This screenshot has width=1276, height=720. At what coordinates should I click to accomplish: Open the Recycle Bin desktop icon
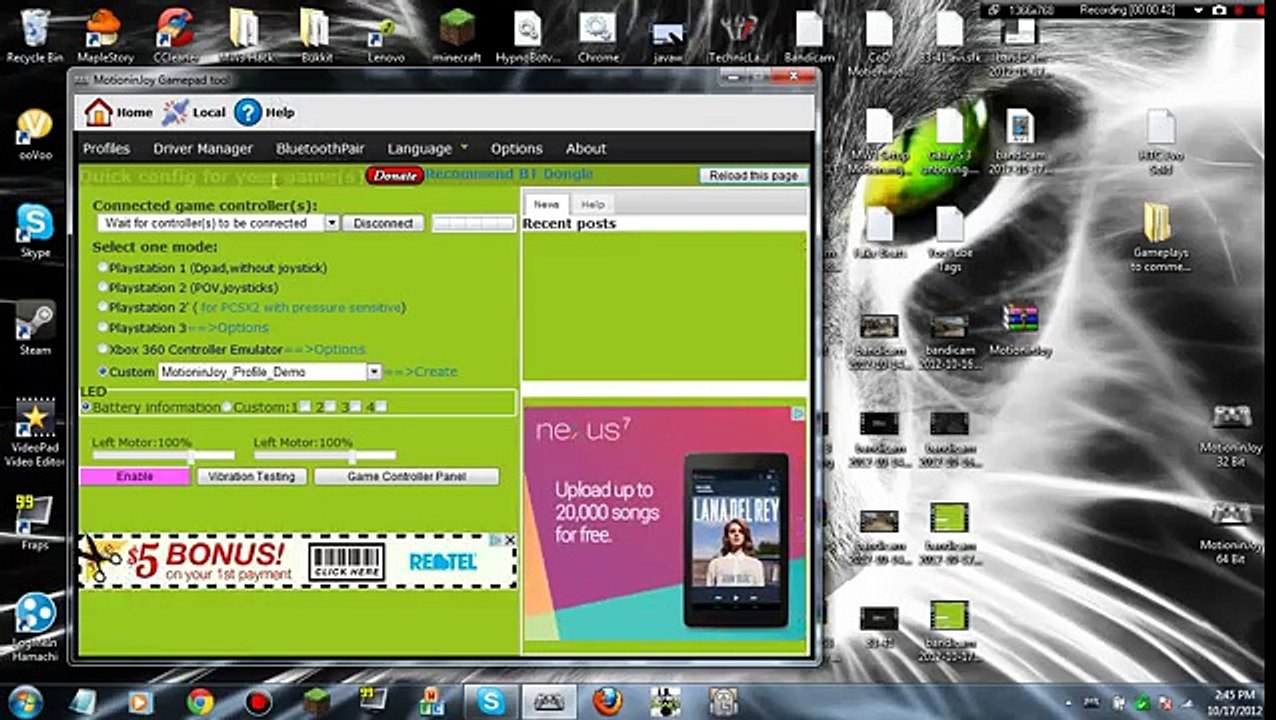tap(35, 35)
